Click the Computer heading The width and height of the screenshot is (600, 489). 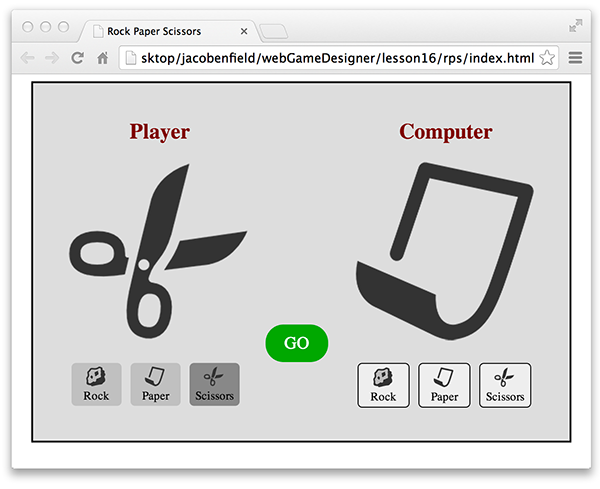click(x=446, y=132)
